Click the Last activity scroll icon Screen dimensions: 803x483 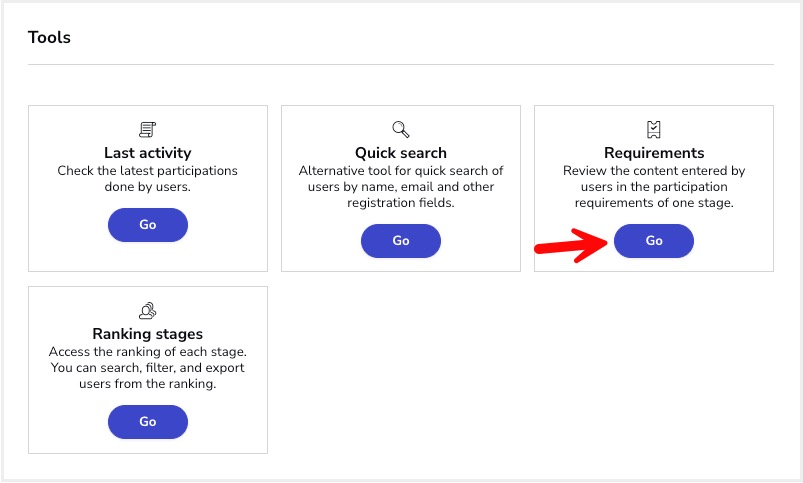point(147,130)
